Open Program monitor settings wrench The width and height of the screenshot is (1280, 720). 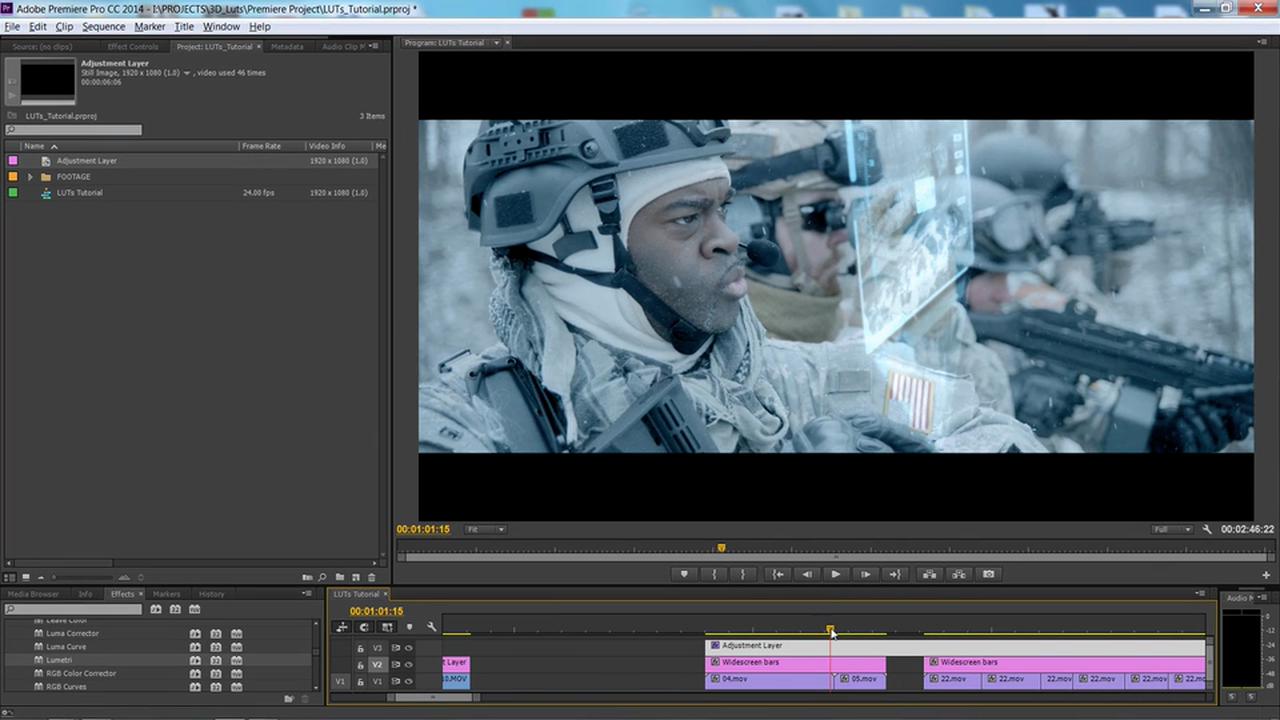[x=1207, y=529]
